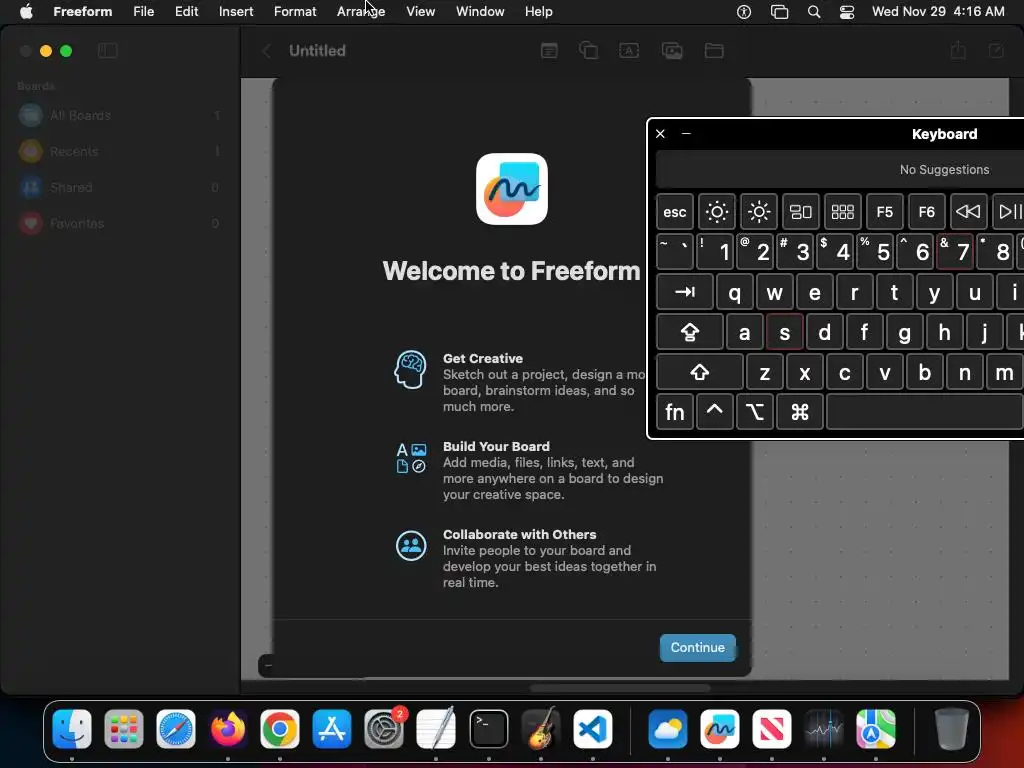Open the Edit menu

pos(186,11)
